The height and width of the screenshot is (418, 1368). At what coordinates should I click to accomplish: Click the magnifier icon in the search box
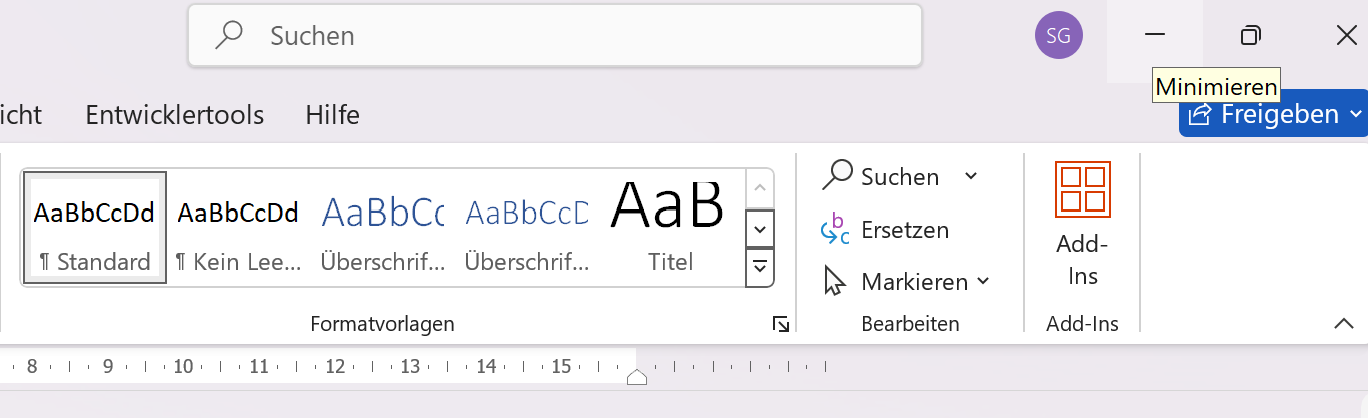click(x=230, y=36)
